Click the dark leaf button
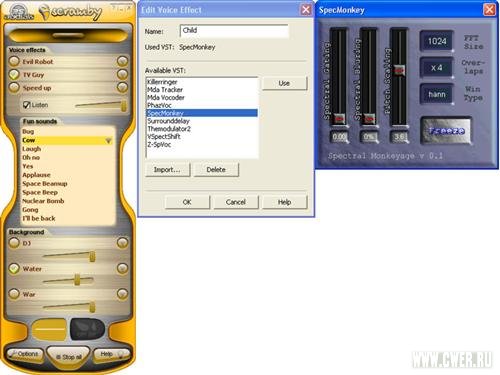This screenshot has height=375, width=500. (x=87, y=329)
